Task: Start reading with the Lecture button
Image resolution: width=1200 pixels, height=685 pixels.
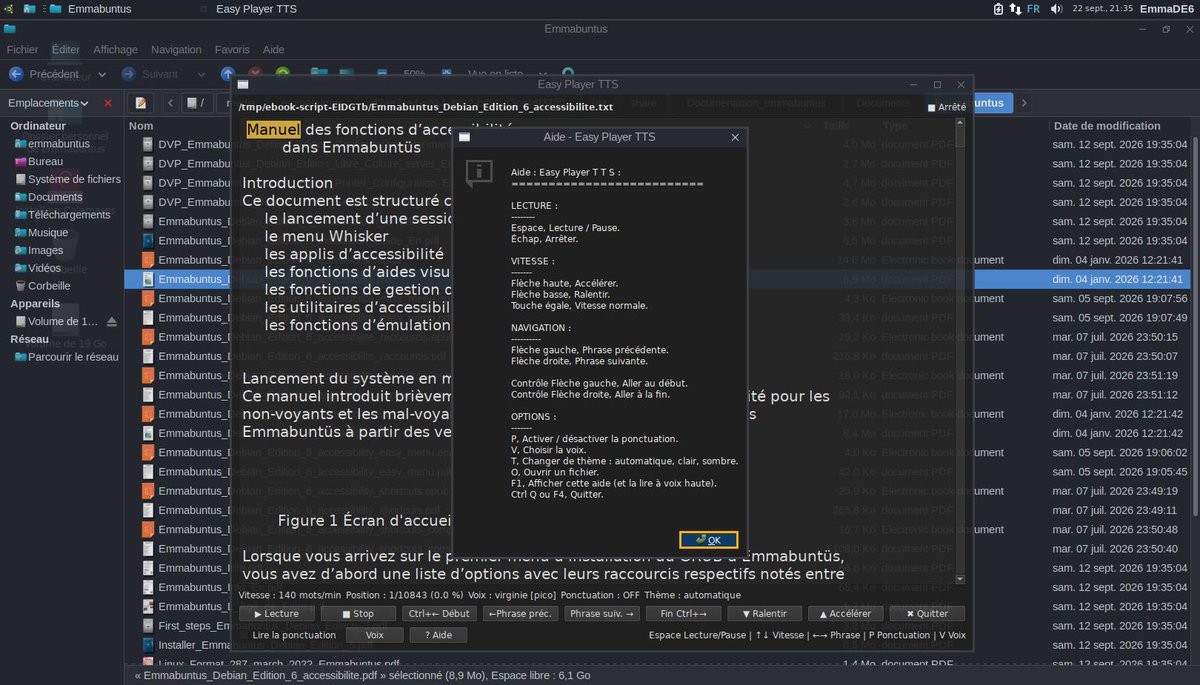Action: point(276,614)
